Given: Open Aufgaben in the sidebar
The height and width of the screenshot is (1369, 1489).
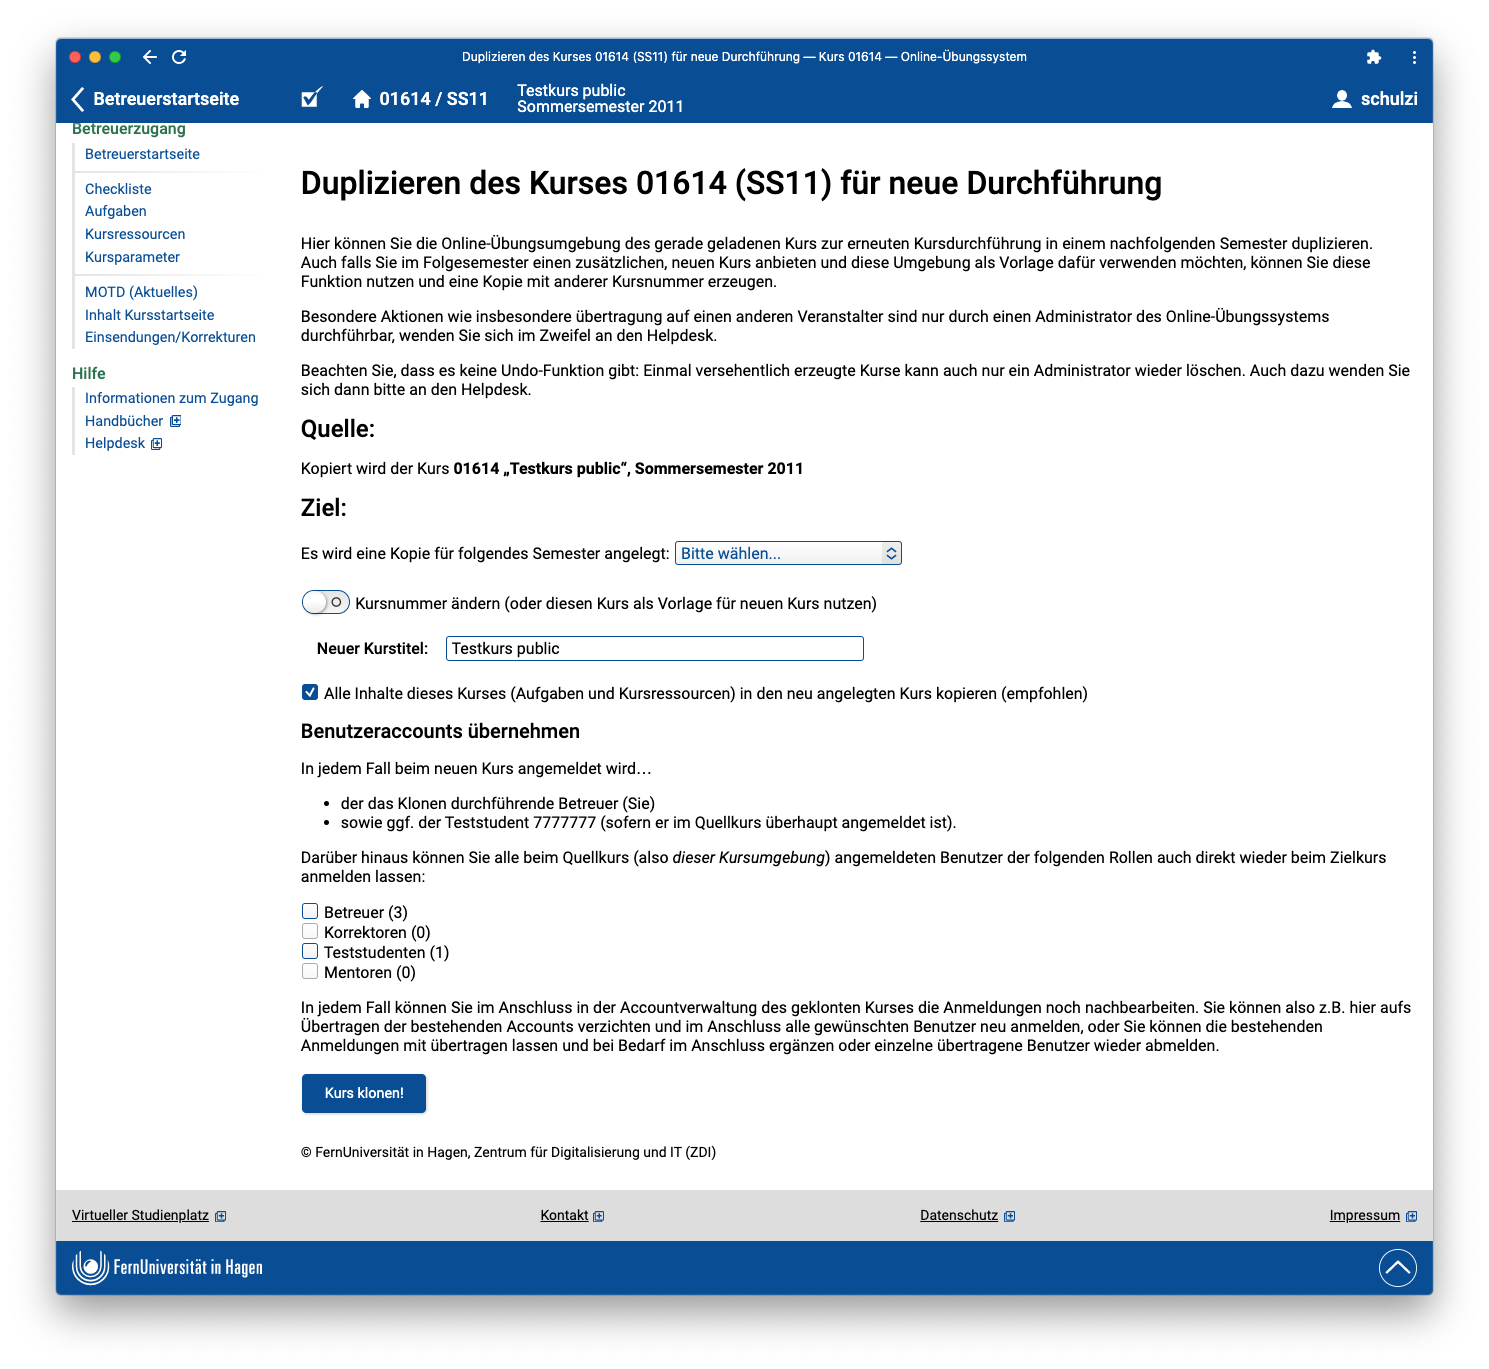Looking at the screenshot, I should point(116,211).
